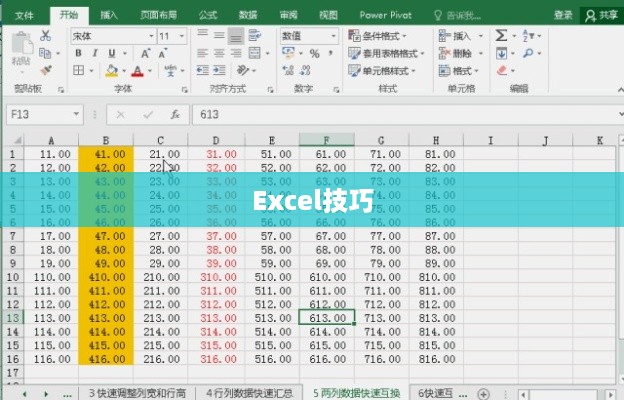Click the AutoSum sigma icon
624x400 pixels.
point(501,35)
